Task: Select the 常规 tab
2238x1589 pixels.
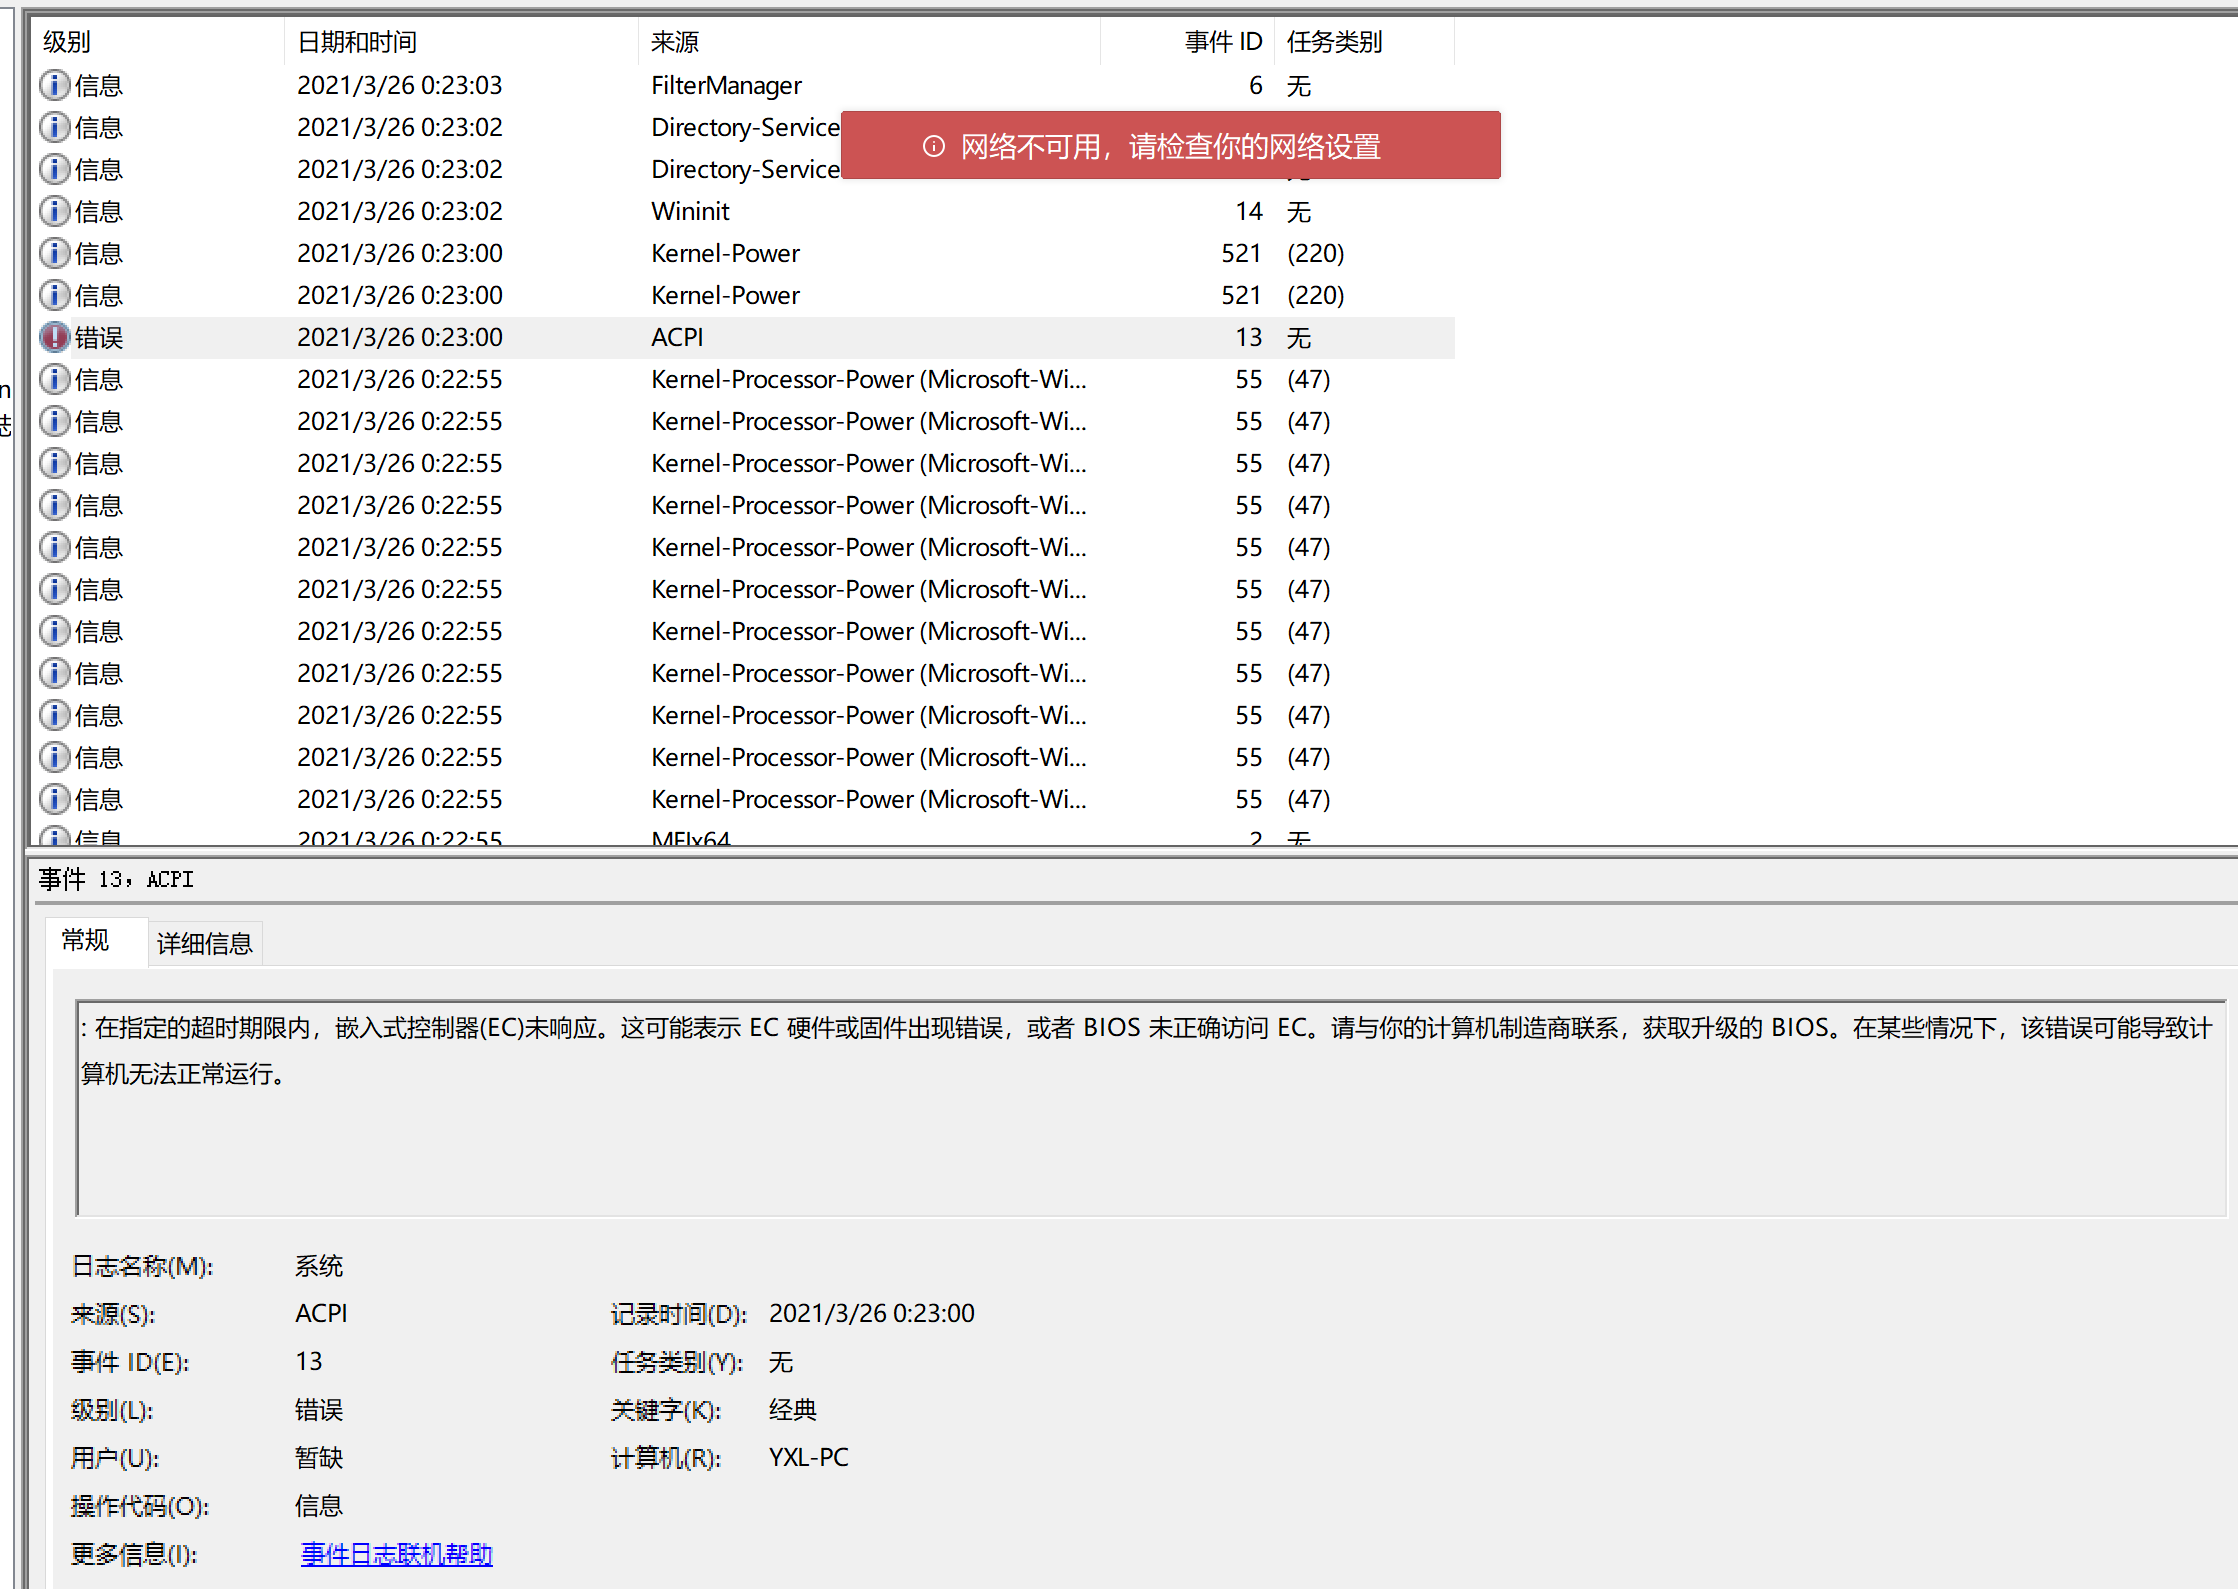Action: click(86, 941)
